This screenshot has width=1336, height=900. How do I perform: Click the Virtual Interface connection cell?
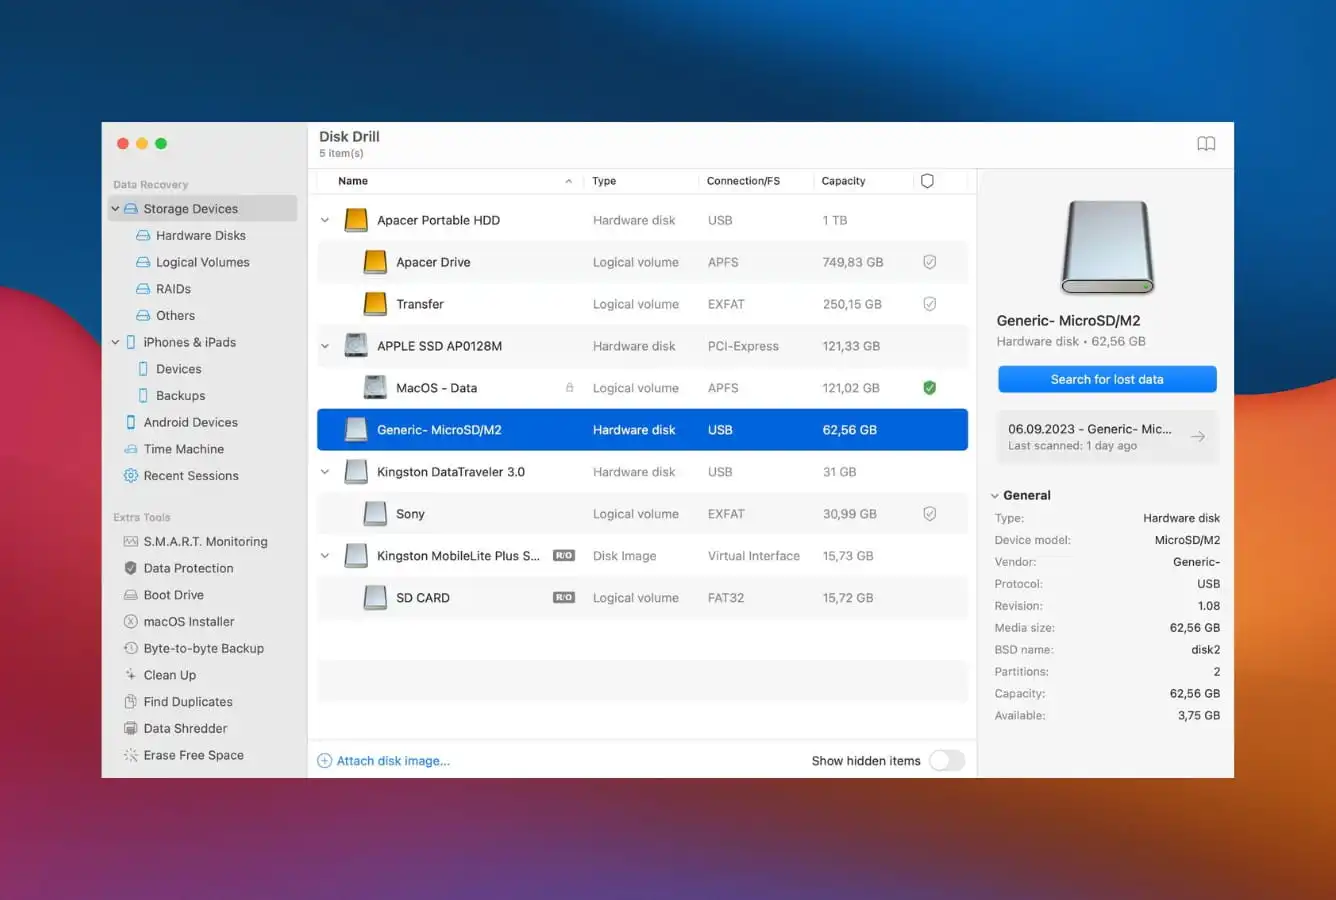pyautogui.click(x=754, y=556)
